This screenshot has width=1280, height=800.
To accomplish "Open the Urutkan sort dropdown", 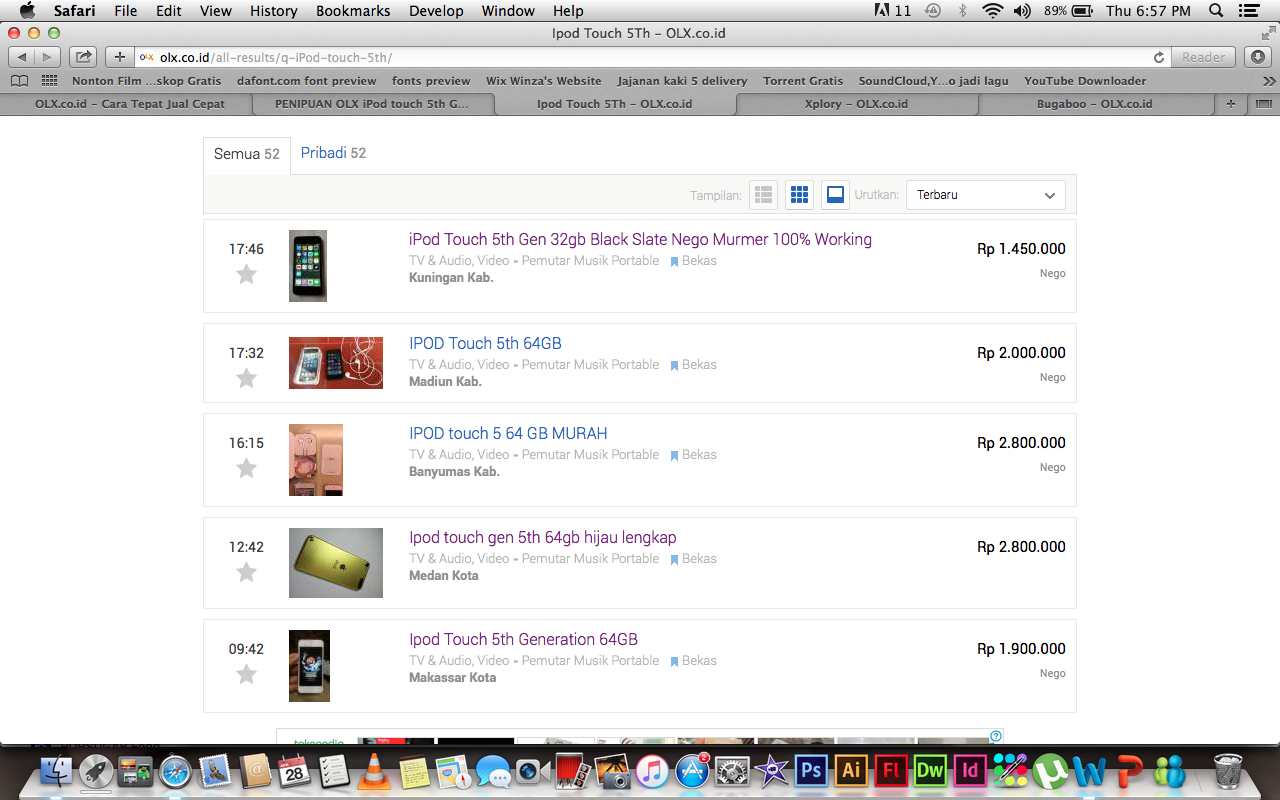I will click(x=986, y=195).
